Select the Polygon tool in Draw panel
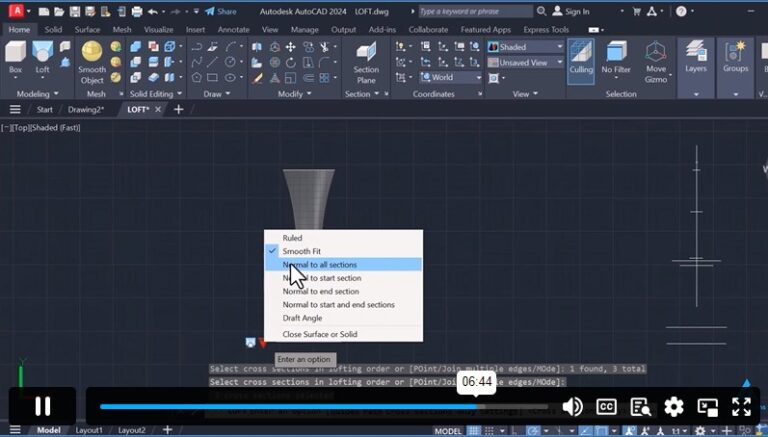Image resolution: width=768 pixels, height=437 pixels. tap(196, 77)
